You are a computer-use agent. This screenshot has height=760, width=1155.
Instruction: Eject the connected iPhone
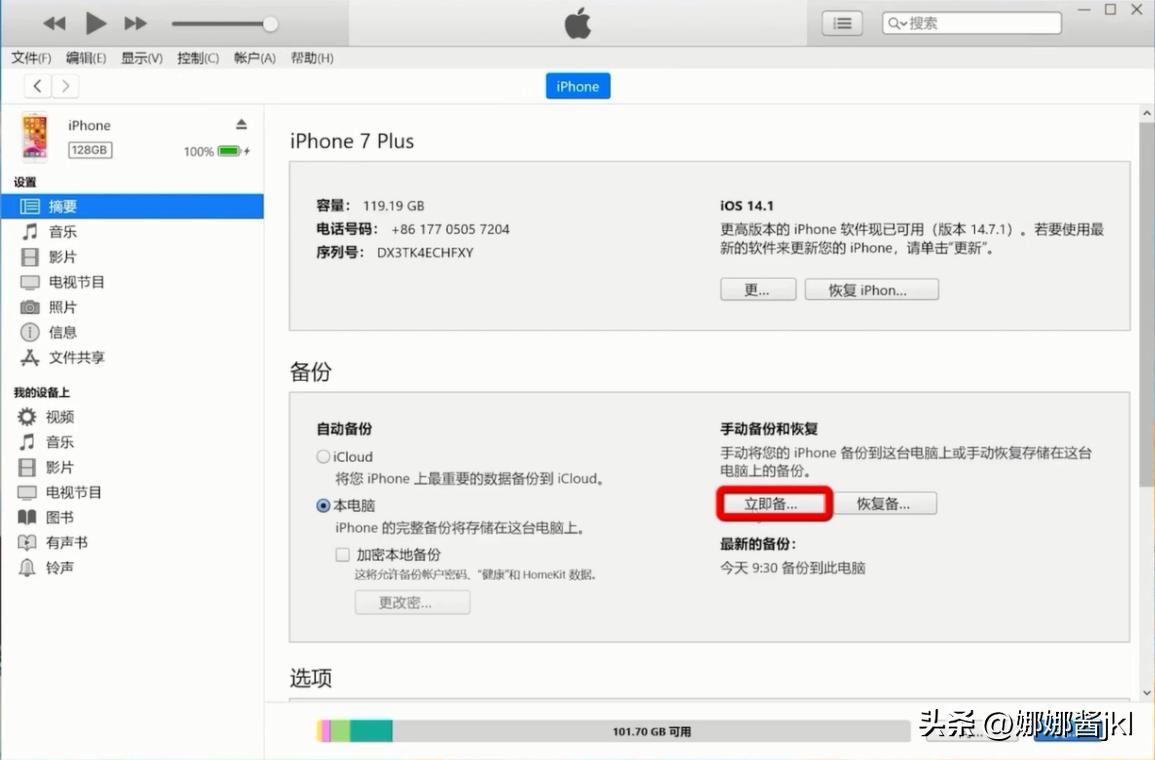point(240,124)
